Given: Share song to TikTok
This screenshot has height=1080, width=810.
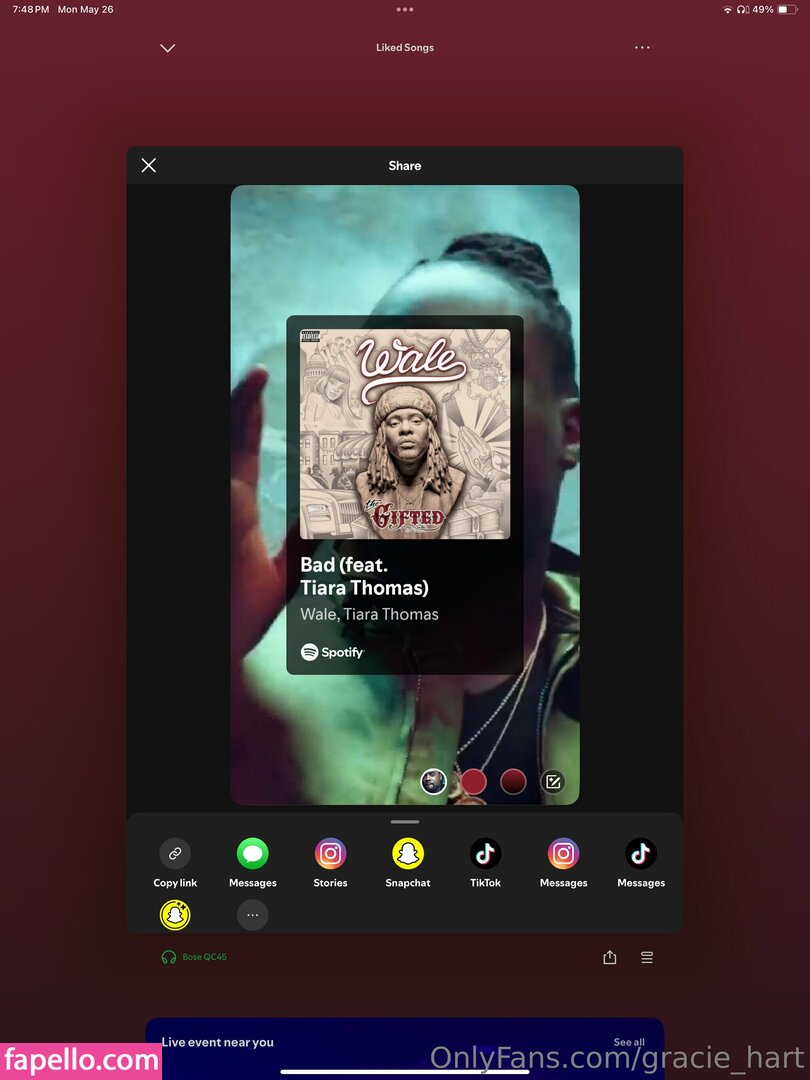Looking at the screenshot, I should pyautogui.click(x=486, y=854).
